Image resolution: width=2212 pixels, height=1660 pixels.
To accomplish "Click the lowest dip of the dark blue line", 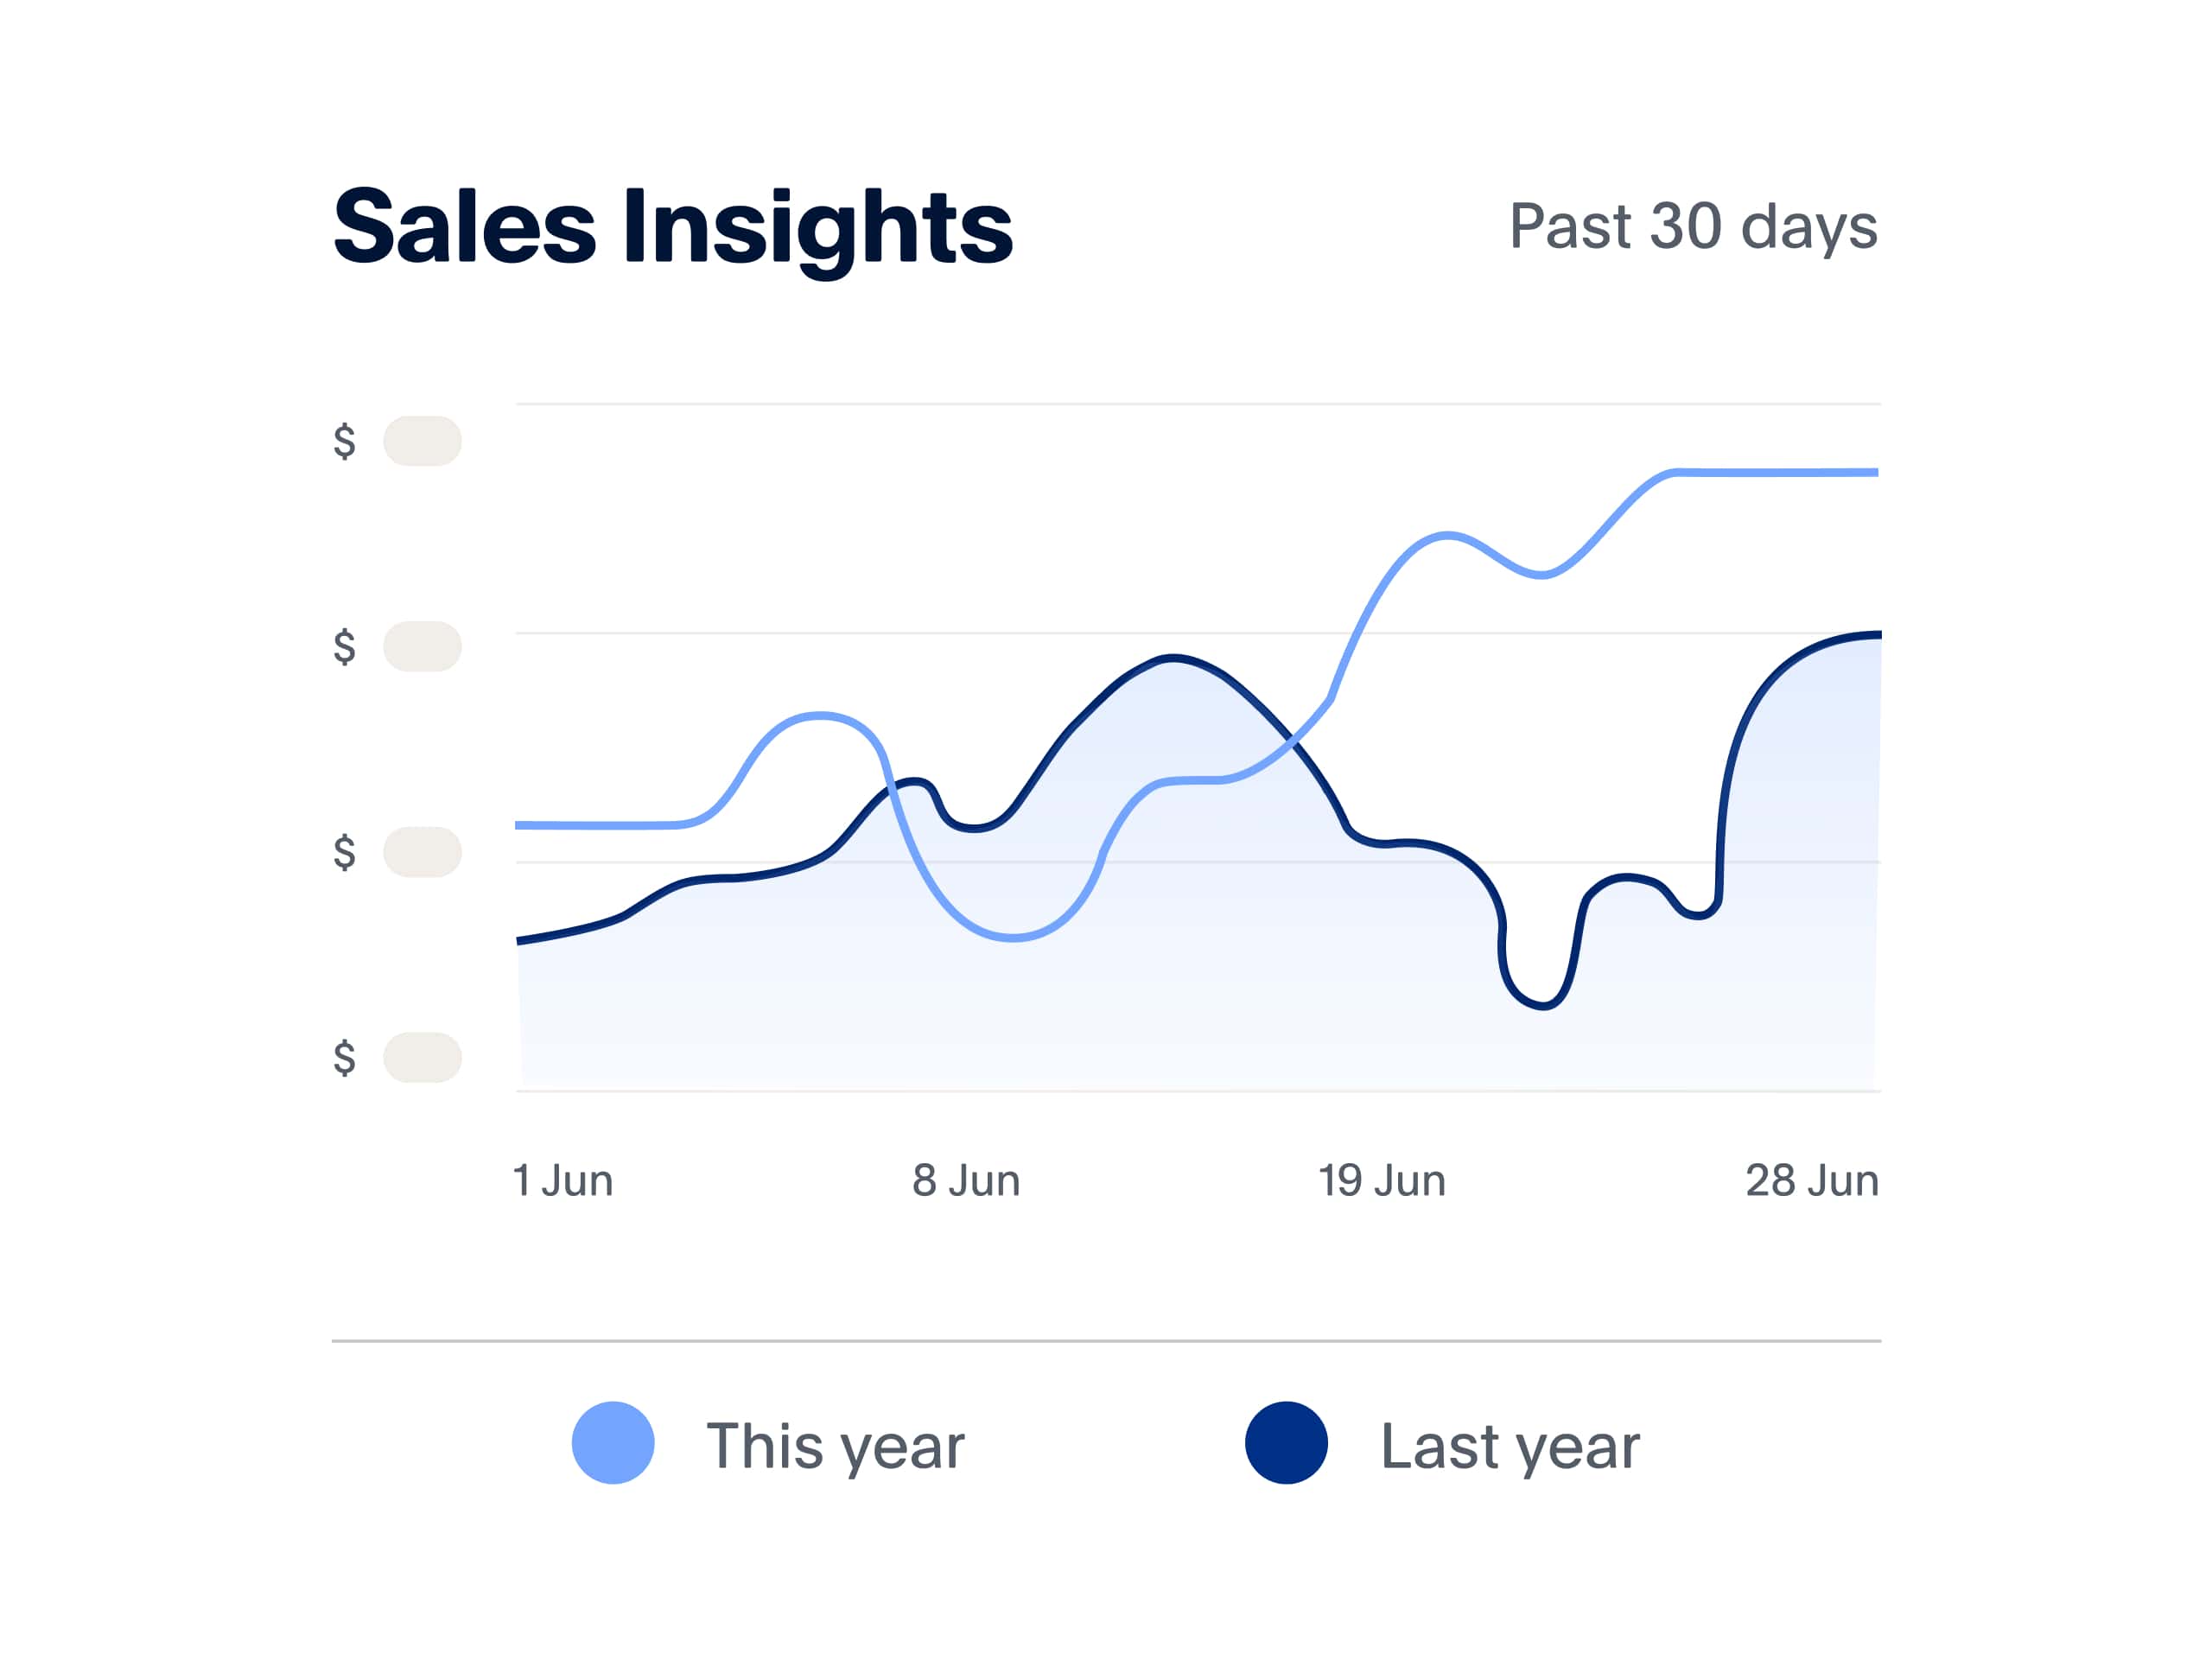I will point(1542,1005).
